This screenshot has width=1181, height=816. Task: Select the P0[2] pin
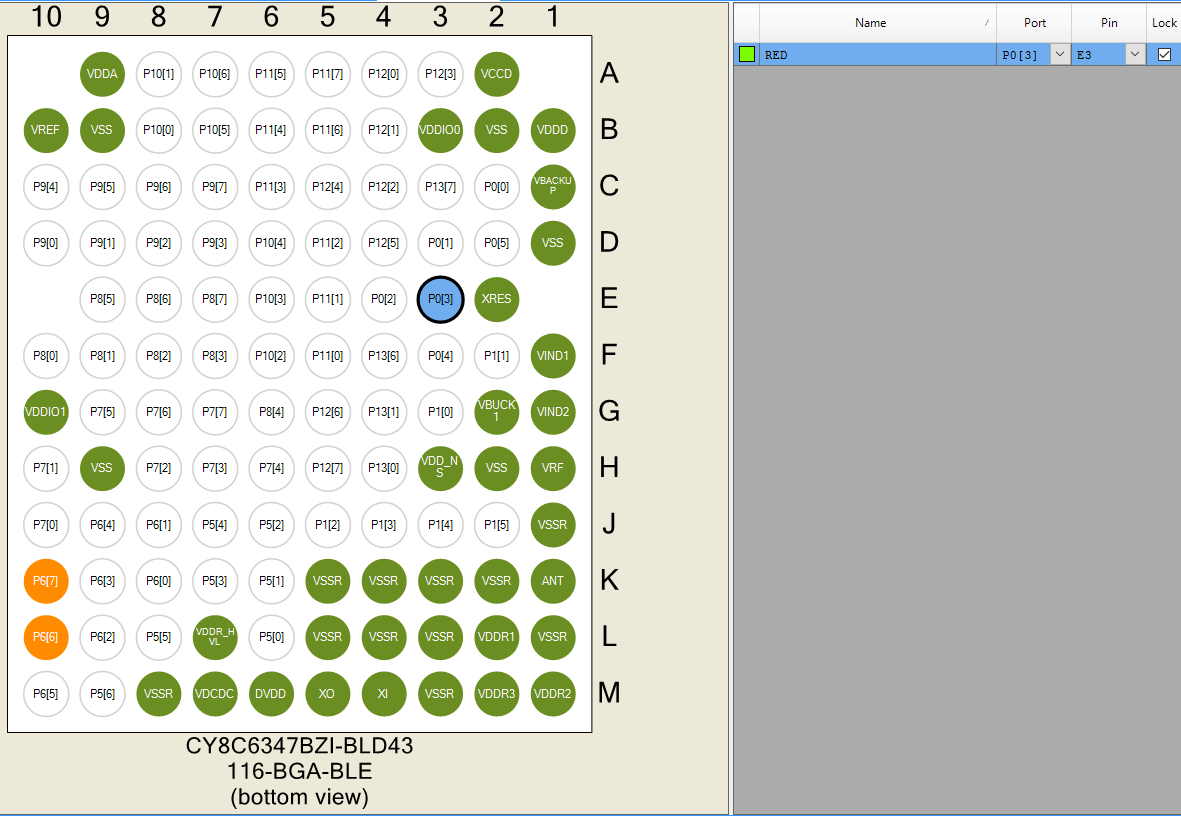(384, 299)
